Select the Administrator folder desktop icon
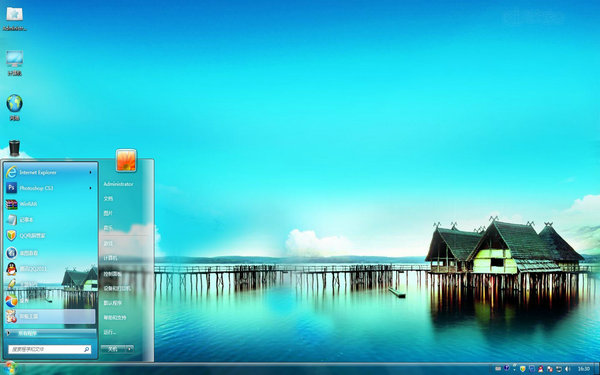 point(15,18)
